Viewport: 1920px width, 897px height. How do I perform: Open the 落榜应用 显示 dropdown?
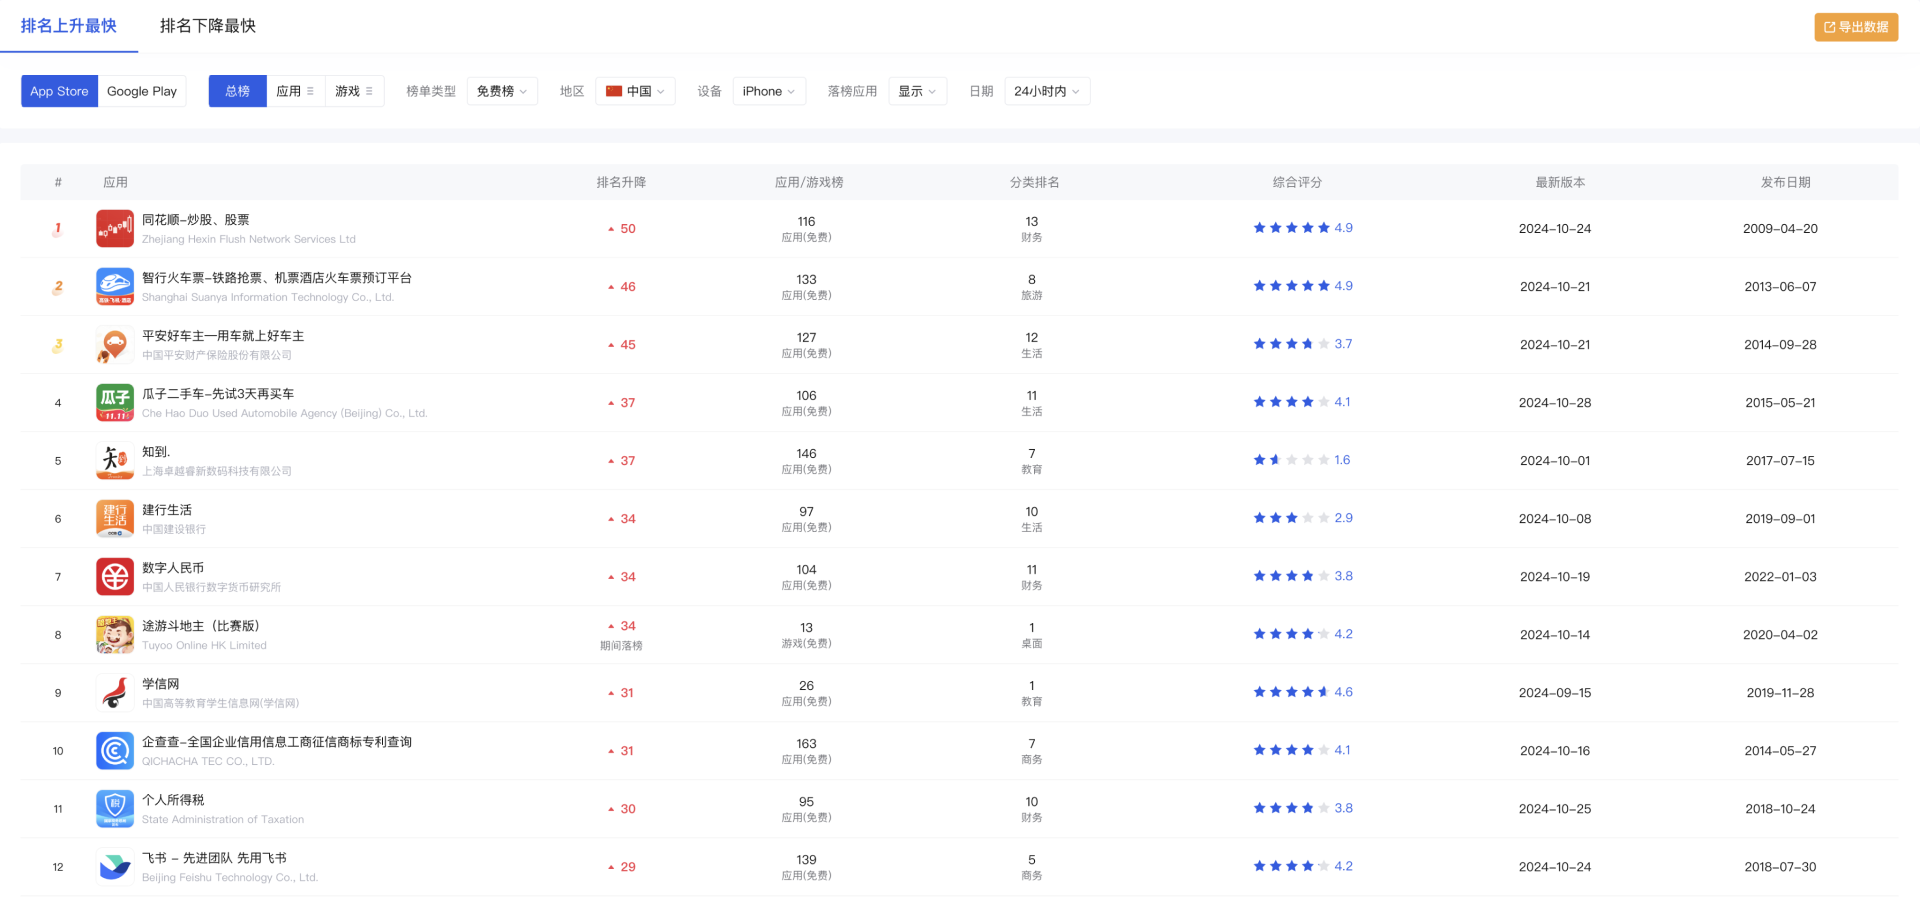pos(917,91)
